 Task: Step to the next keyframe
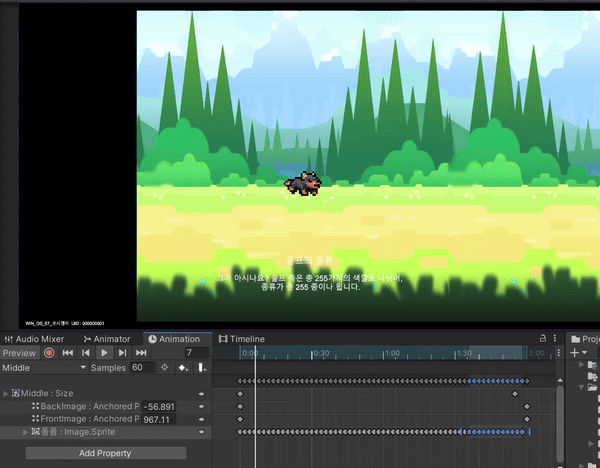[122, 353]
